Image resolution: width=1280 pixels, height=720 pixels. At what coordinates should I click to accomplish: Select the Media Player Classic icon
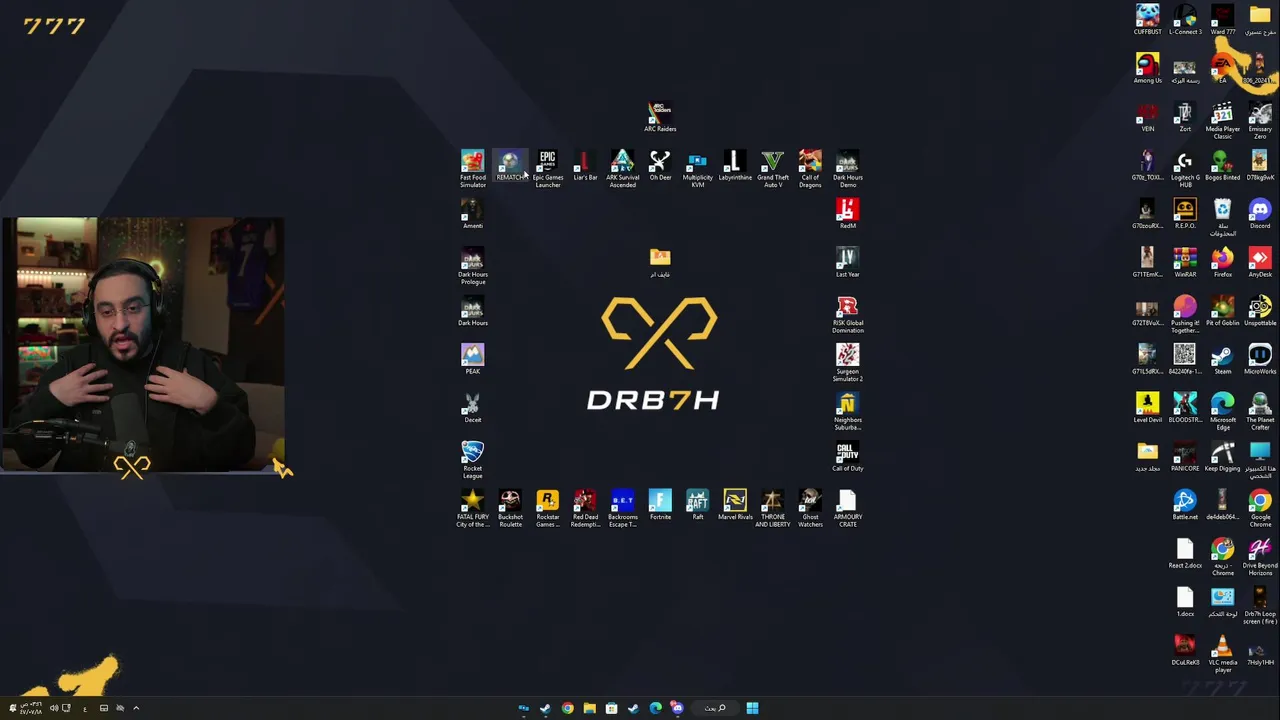point(1223,121)
